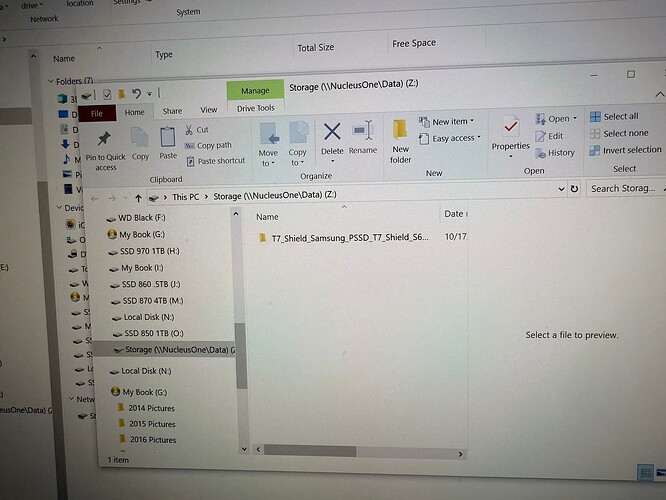
Task: Click navigation pane vertical scrollbar thumb
Action: pyautogui.click(x=241, y=355)
